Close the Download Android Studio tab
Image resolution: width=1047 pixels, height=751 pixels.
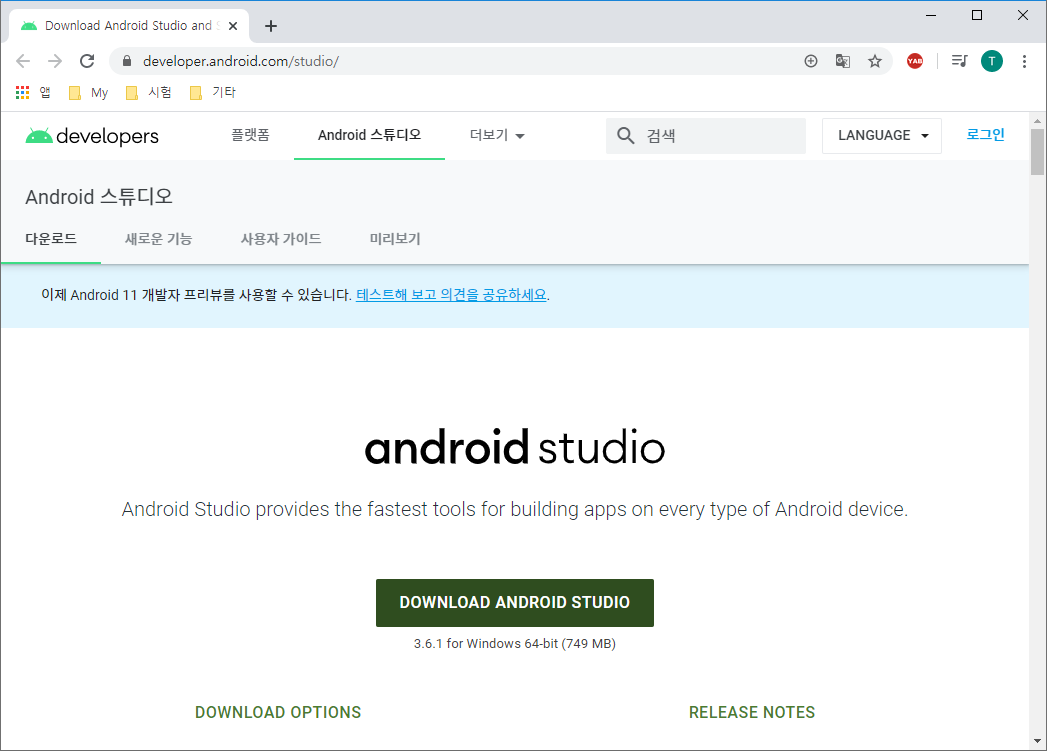pos(233,26)
